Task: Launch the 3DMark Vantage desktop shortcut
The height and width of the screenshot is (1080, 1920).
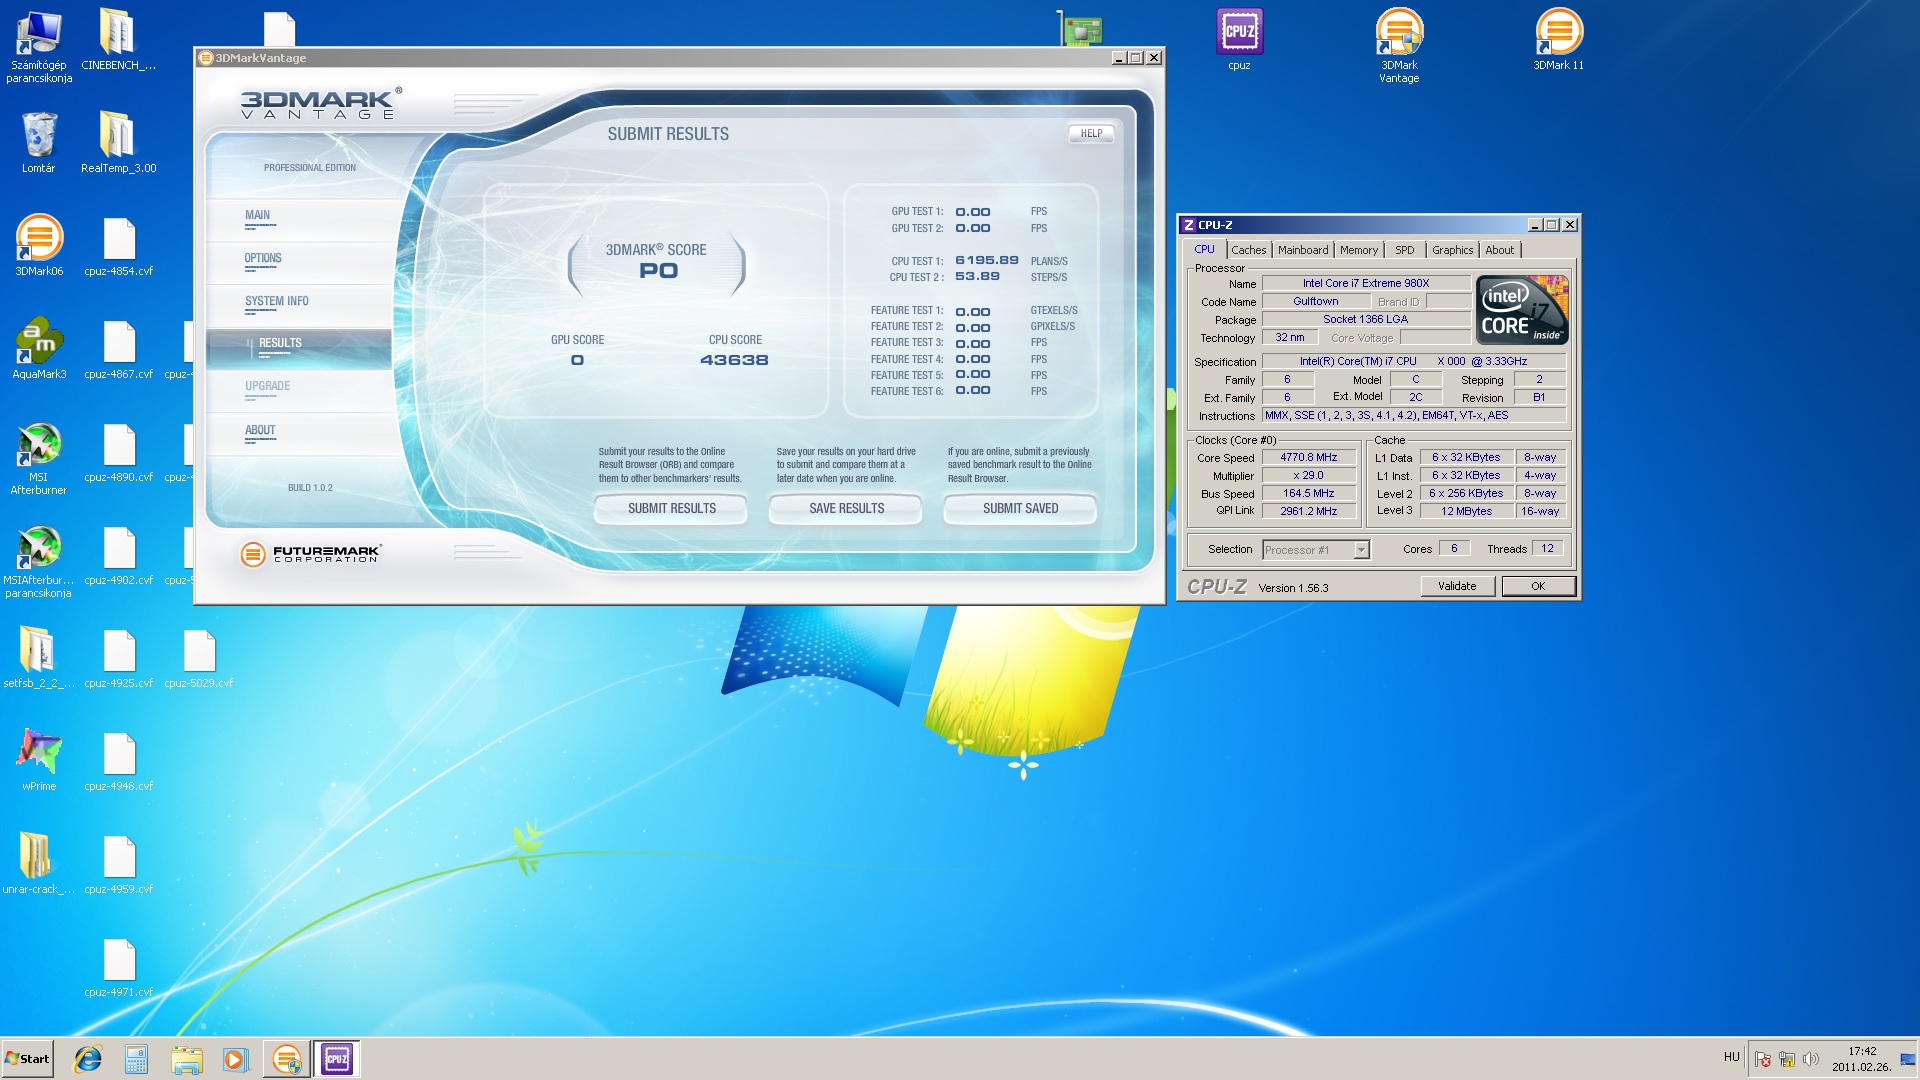Action: tap(1399, 46)
